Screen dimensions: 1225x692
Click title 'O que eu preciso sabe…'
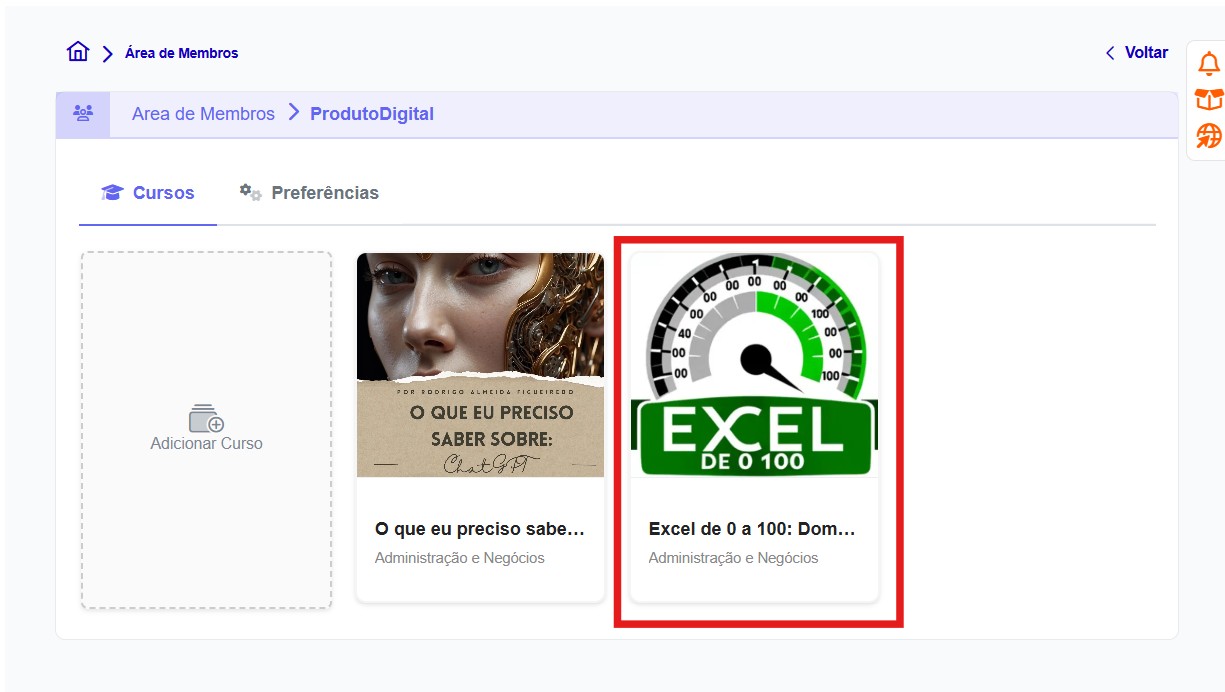pos(479,529)
